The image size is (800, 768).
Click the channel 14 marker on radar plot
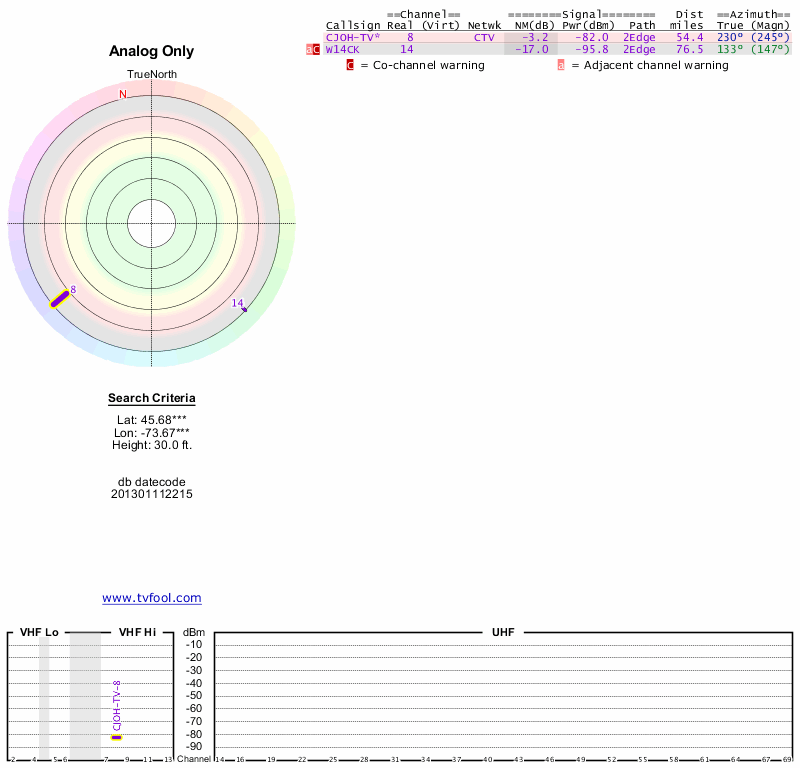(244, 309)
